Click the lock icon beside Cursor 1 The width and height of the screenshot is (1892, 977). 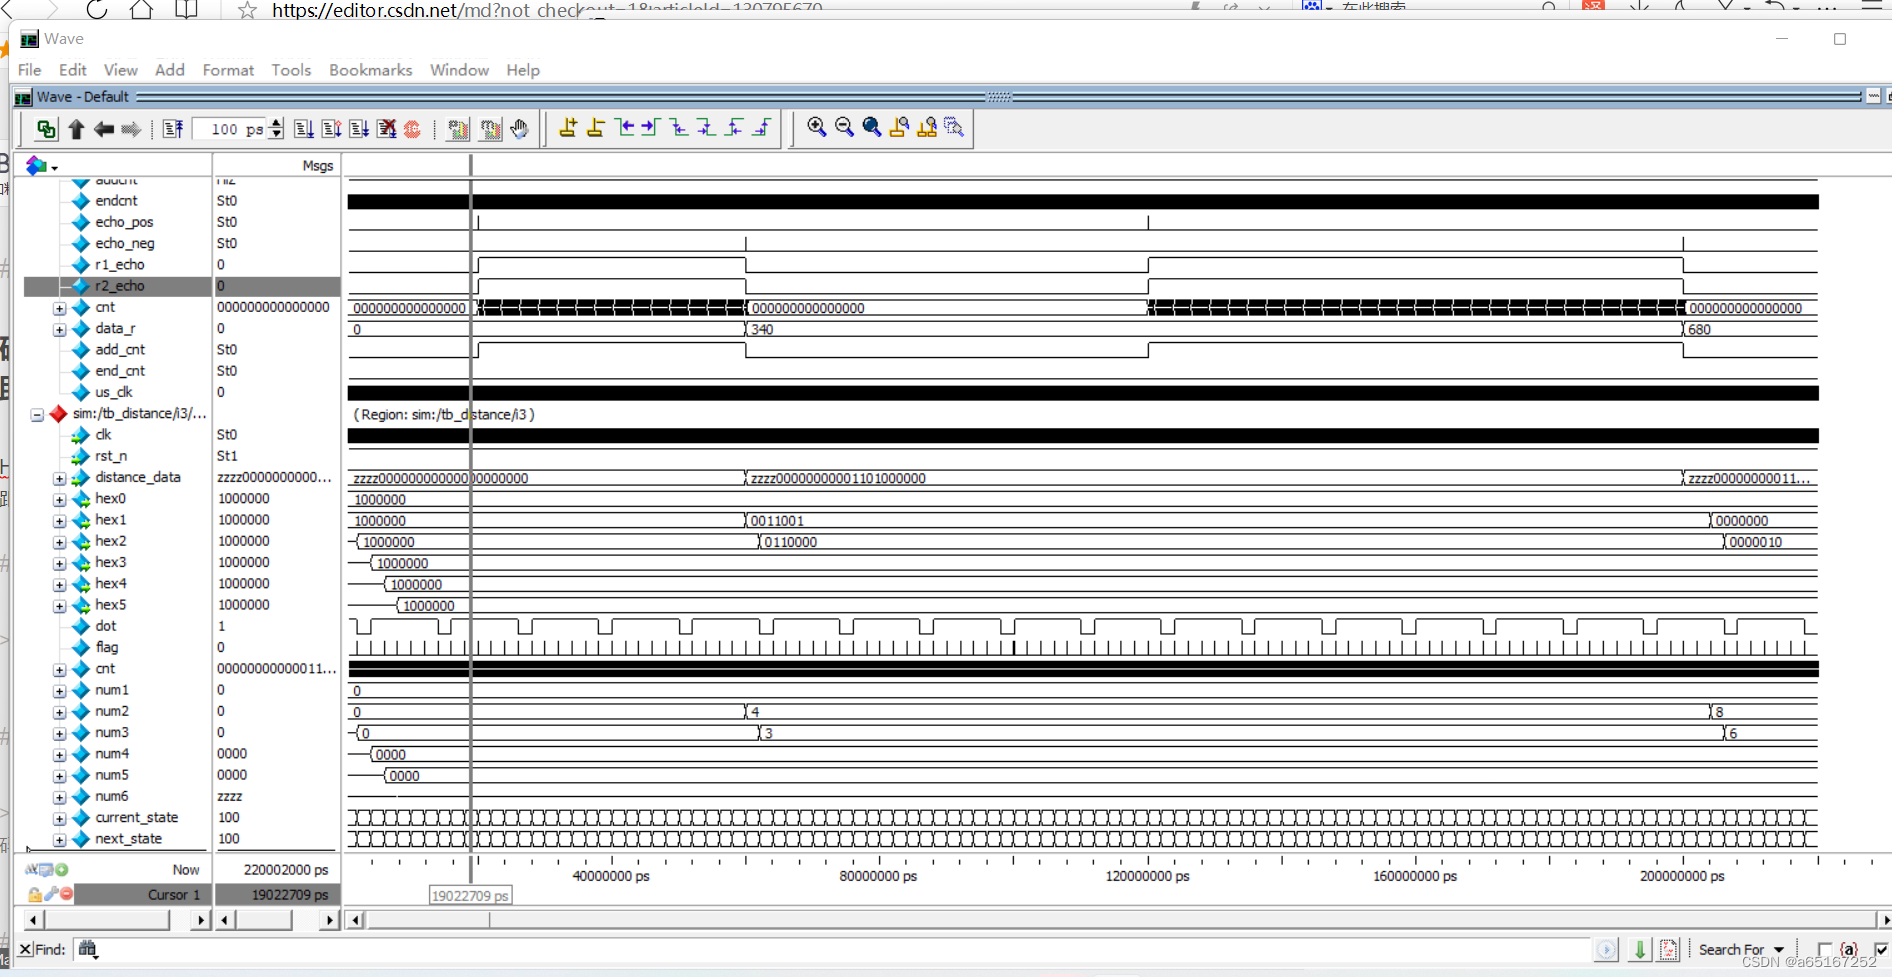point(35,894)
